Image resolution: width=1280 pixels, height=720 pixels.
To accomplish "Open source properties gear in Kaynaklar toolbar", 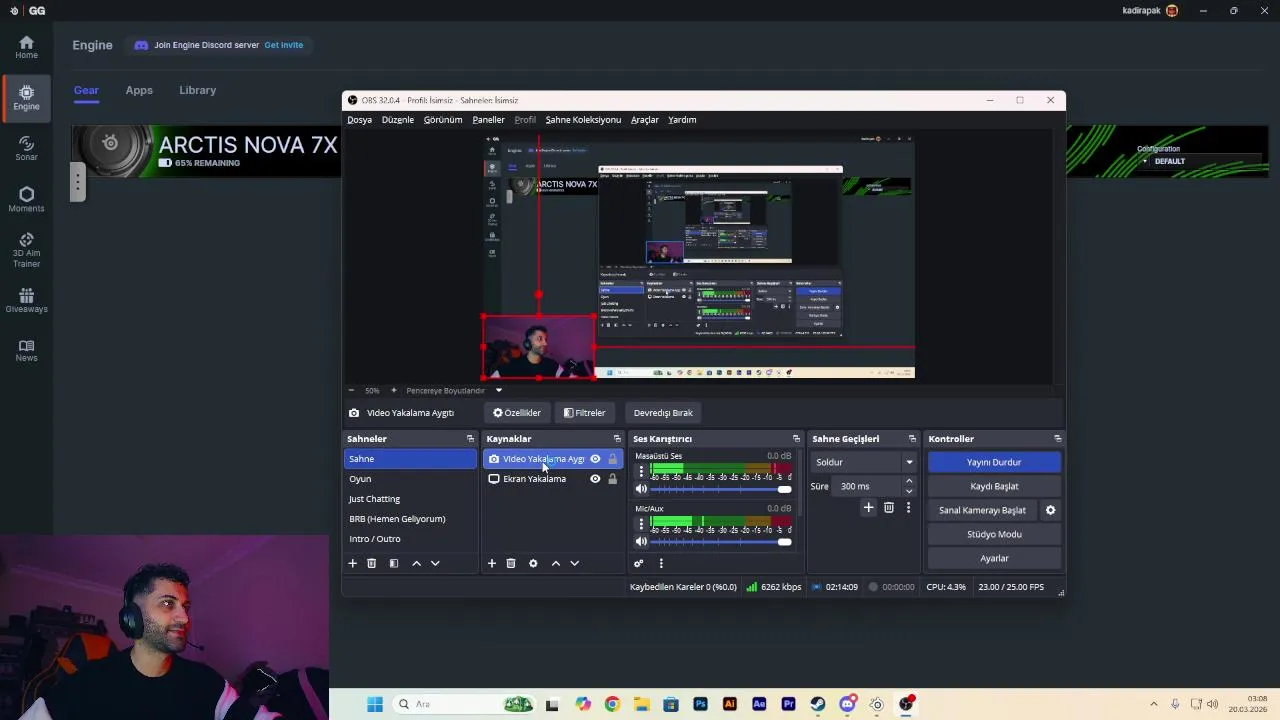I will tap(533, 563).
